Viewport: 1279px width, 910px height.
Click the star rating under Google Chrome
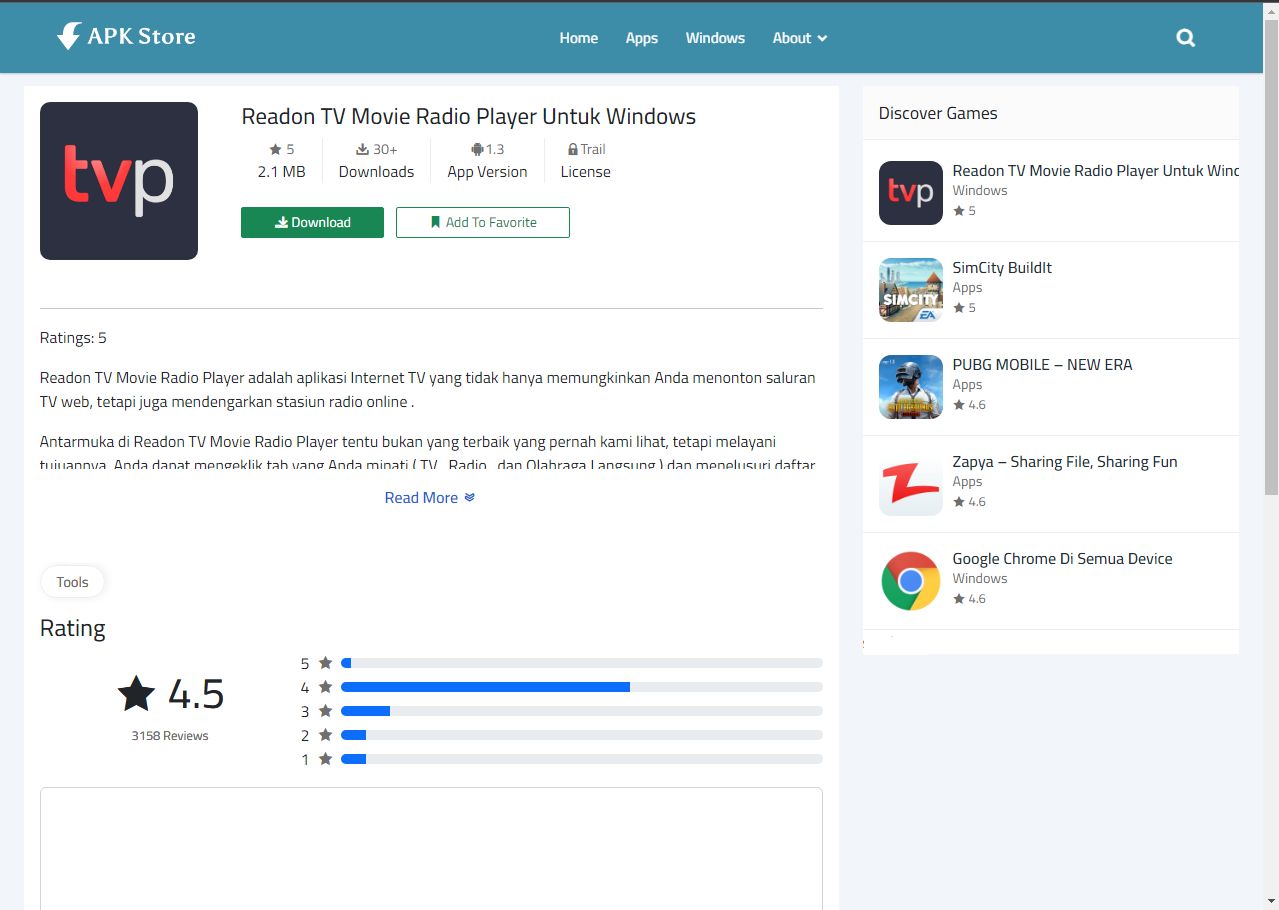[969, 599]
